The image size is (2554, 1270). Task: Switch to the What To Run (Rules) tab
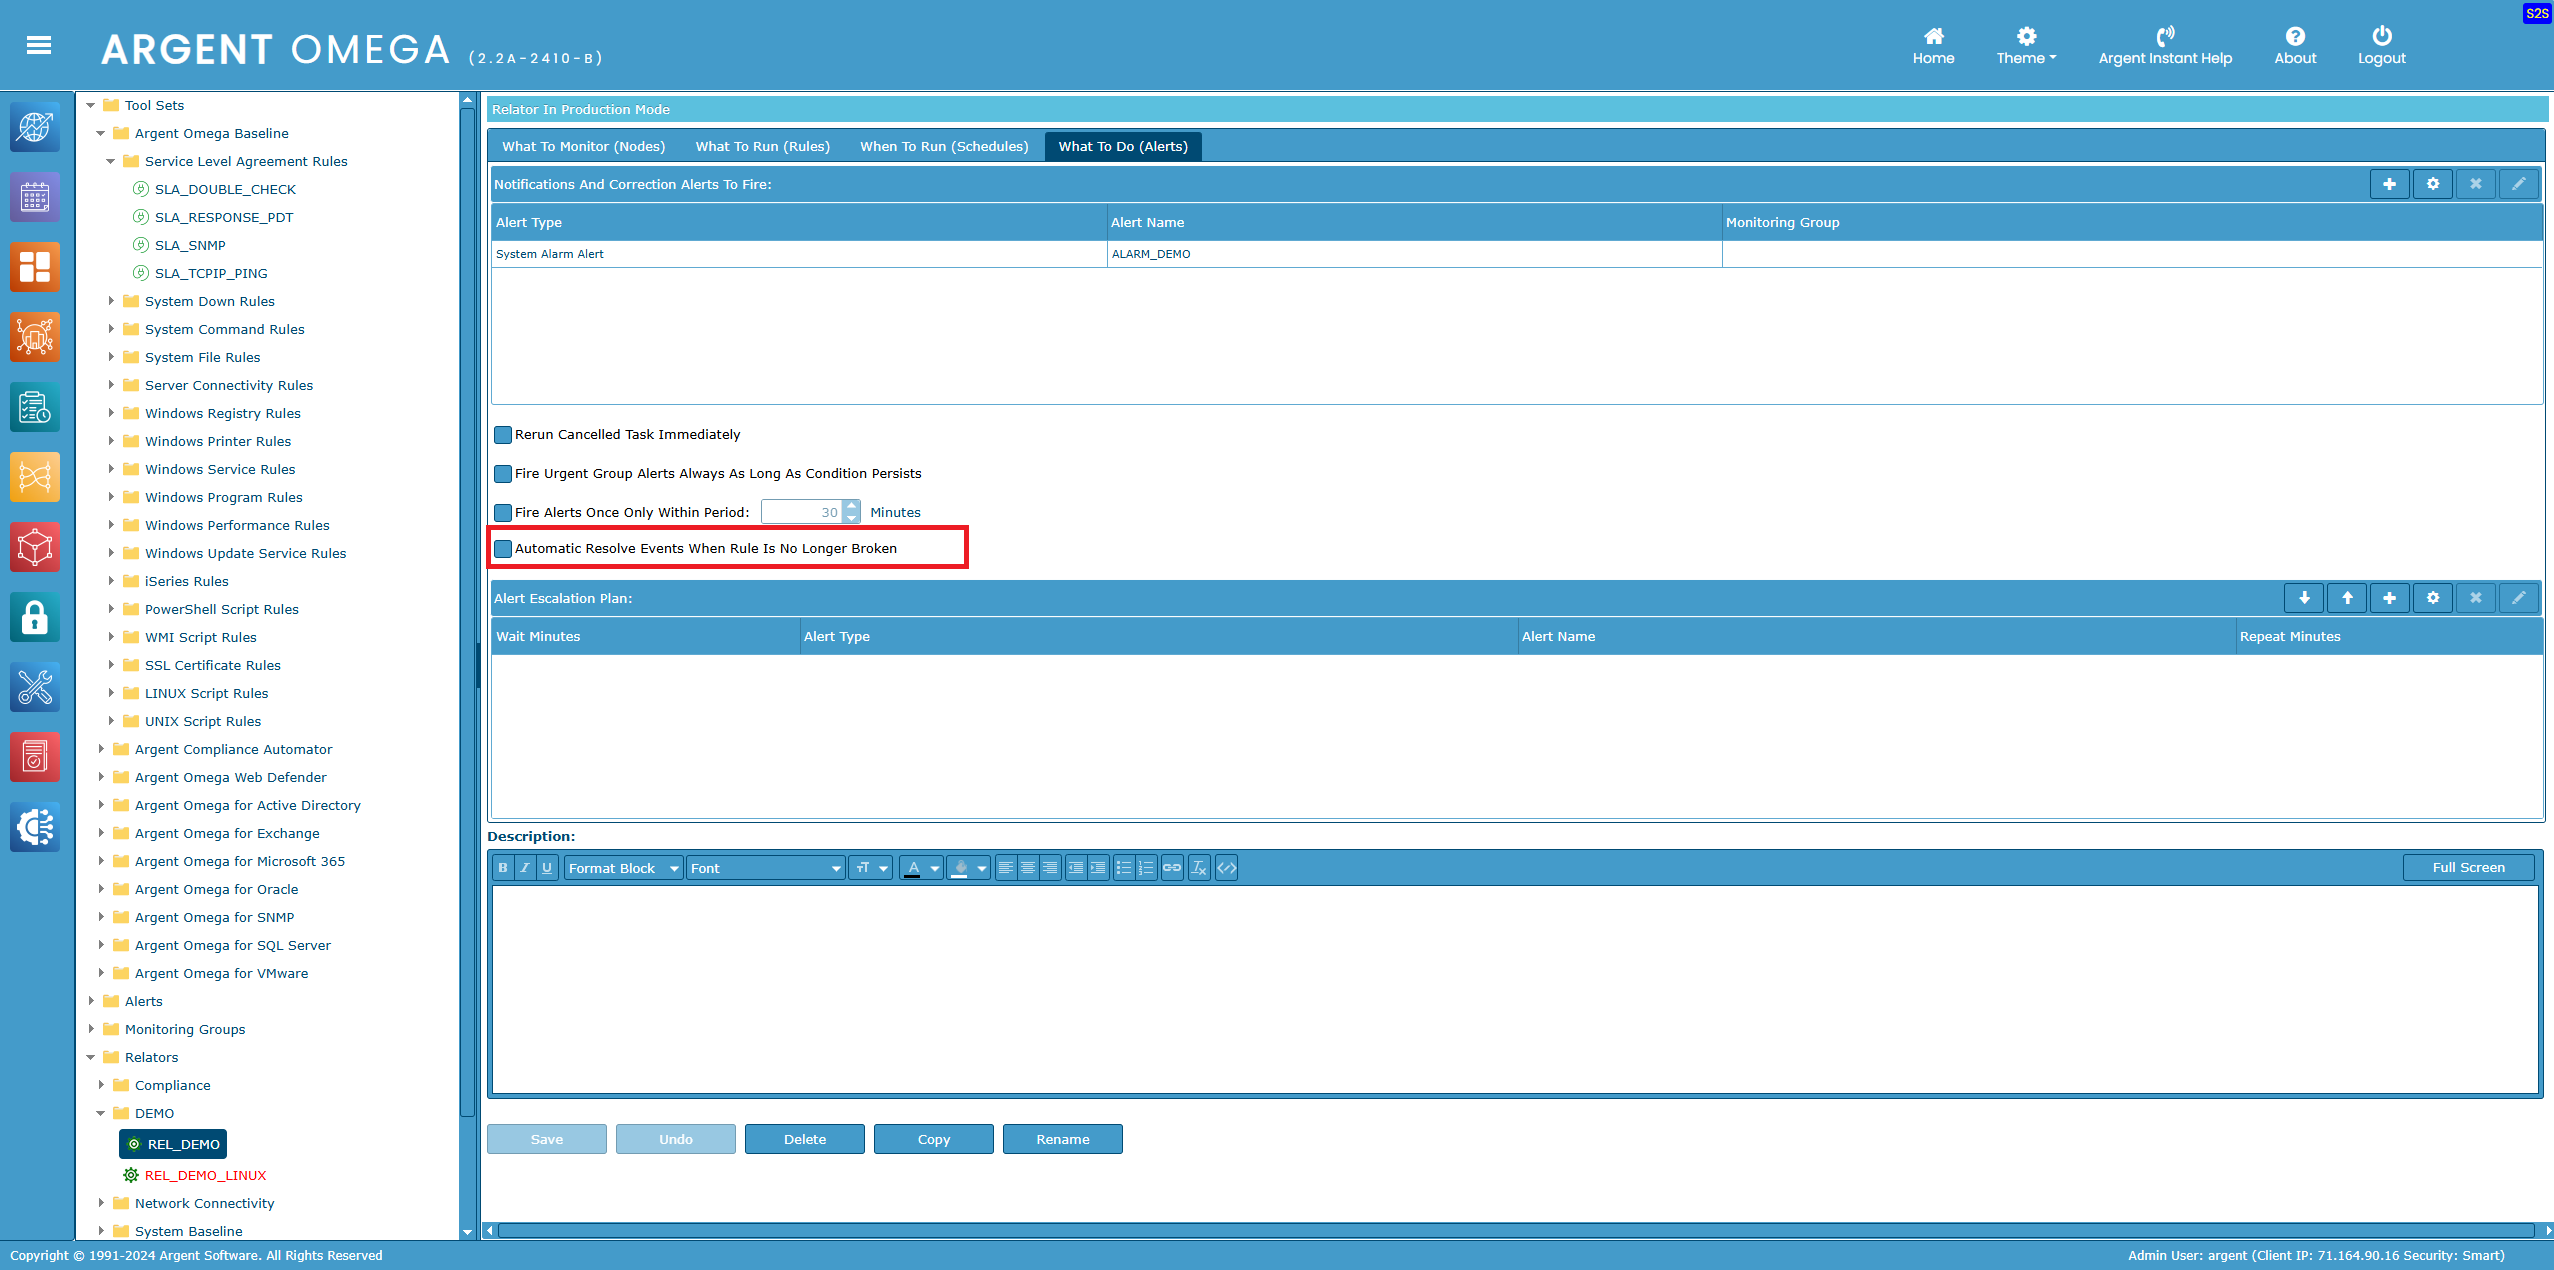[762, 147]
